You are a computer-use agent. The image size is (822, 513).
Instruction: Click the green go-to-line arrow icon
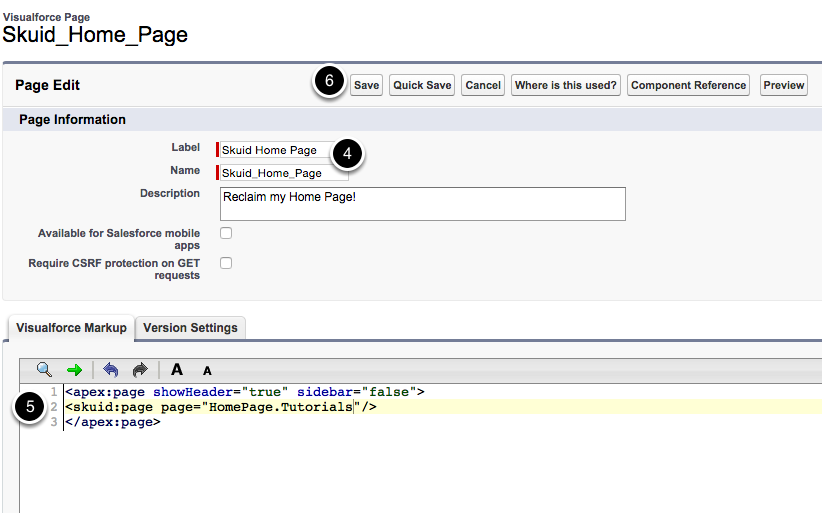point(74,370)
